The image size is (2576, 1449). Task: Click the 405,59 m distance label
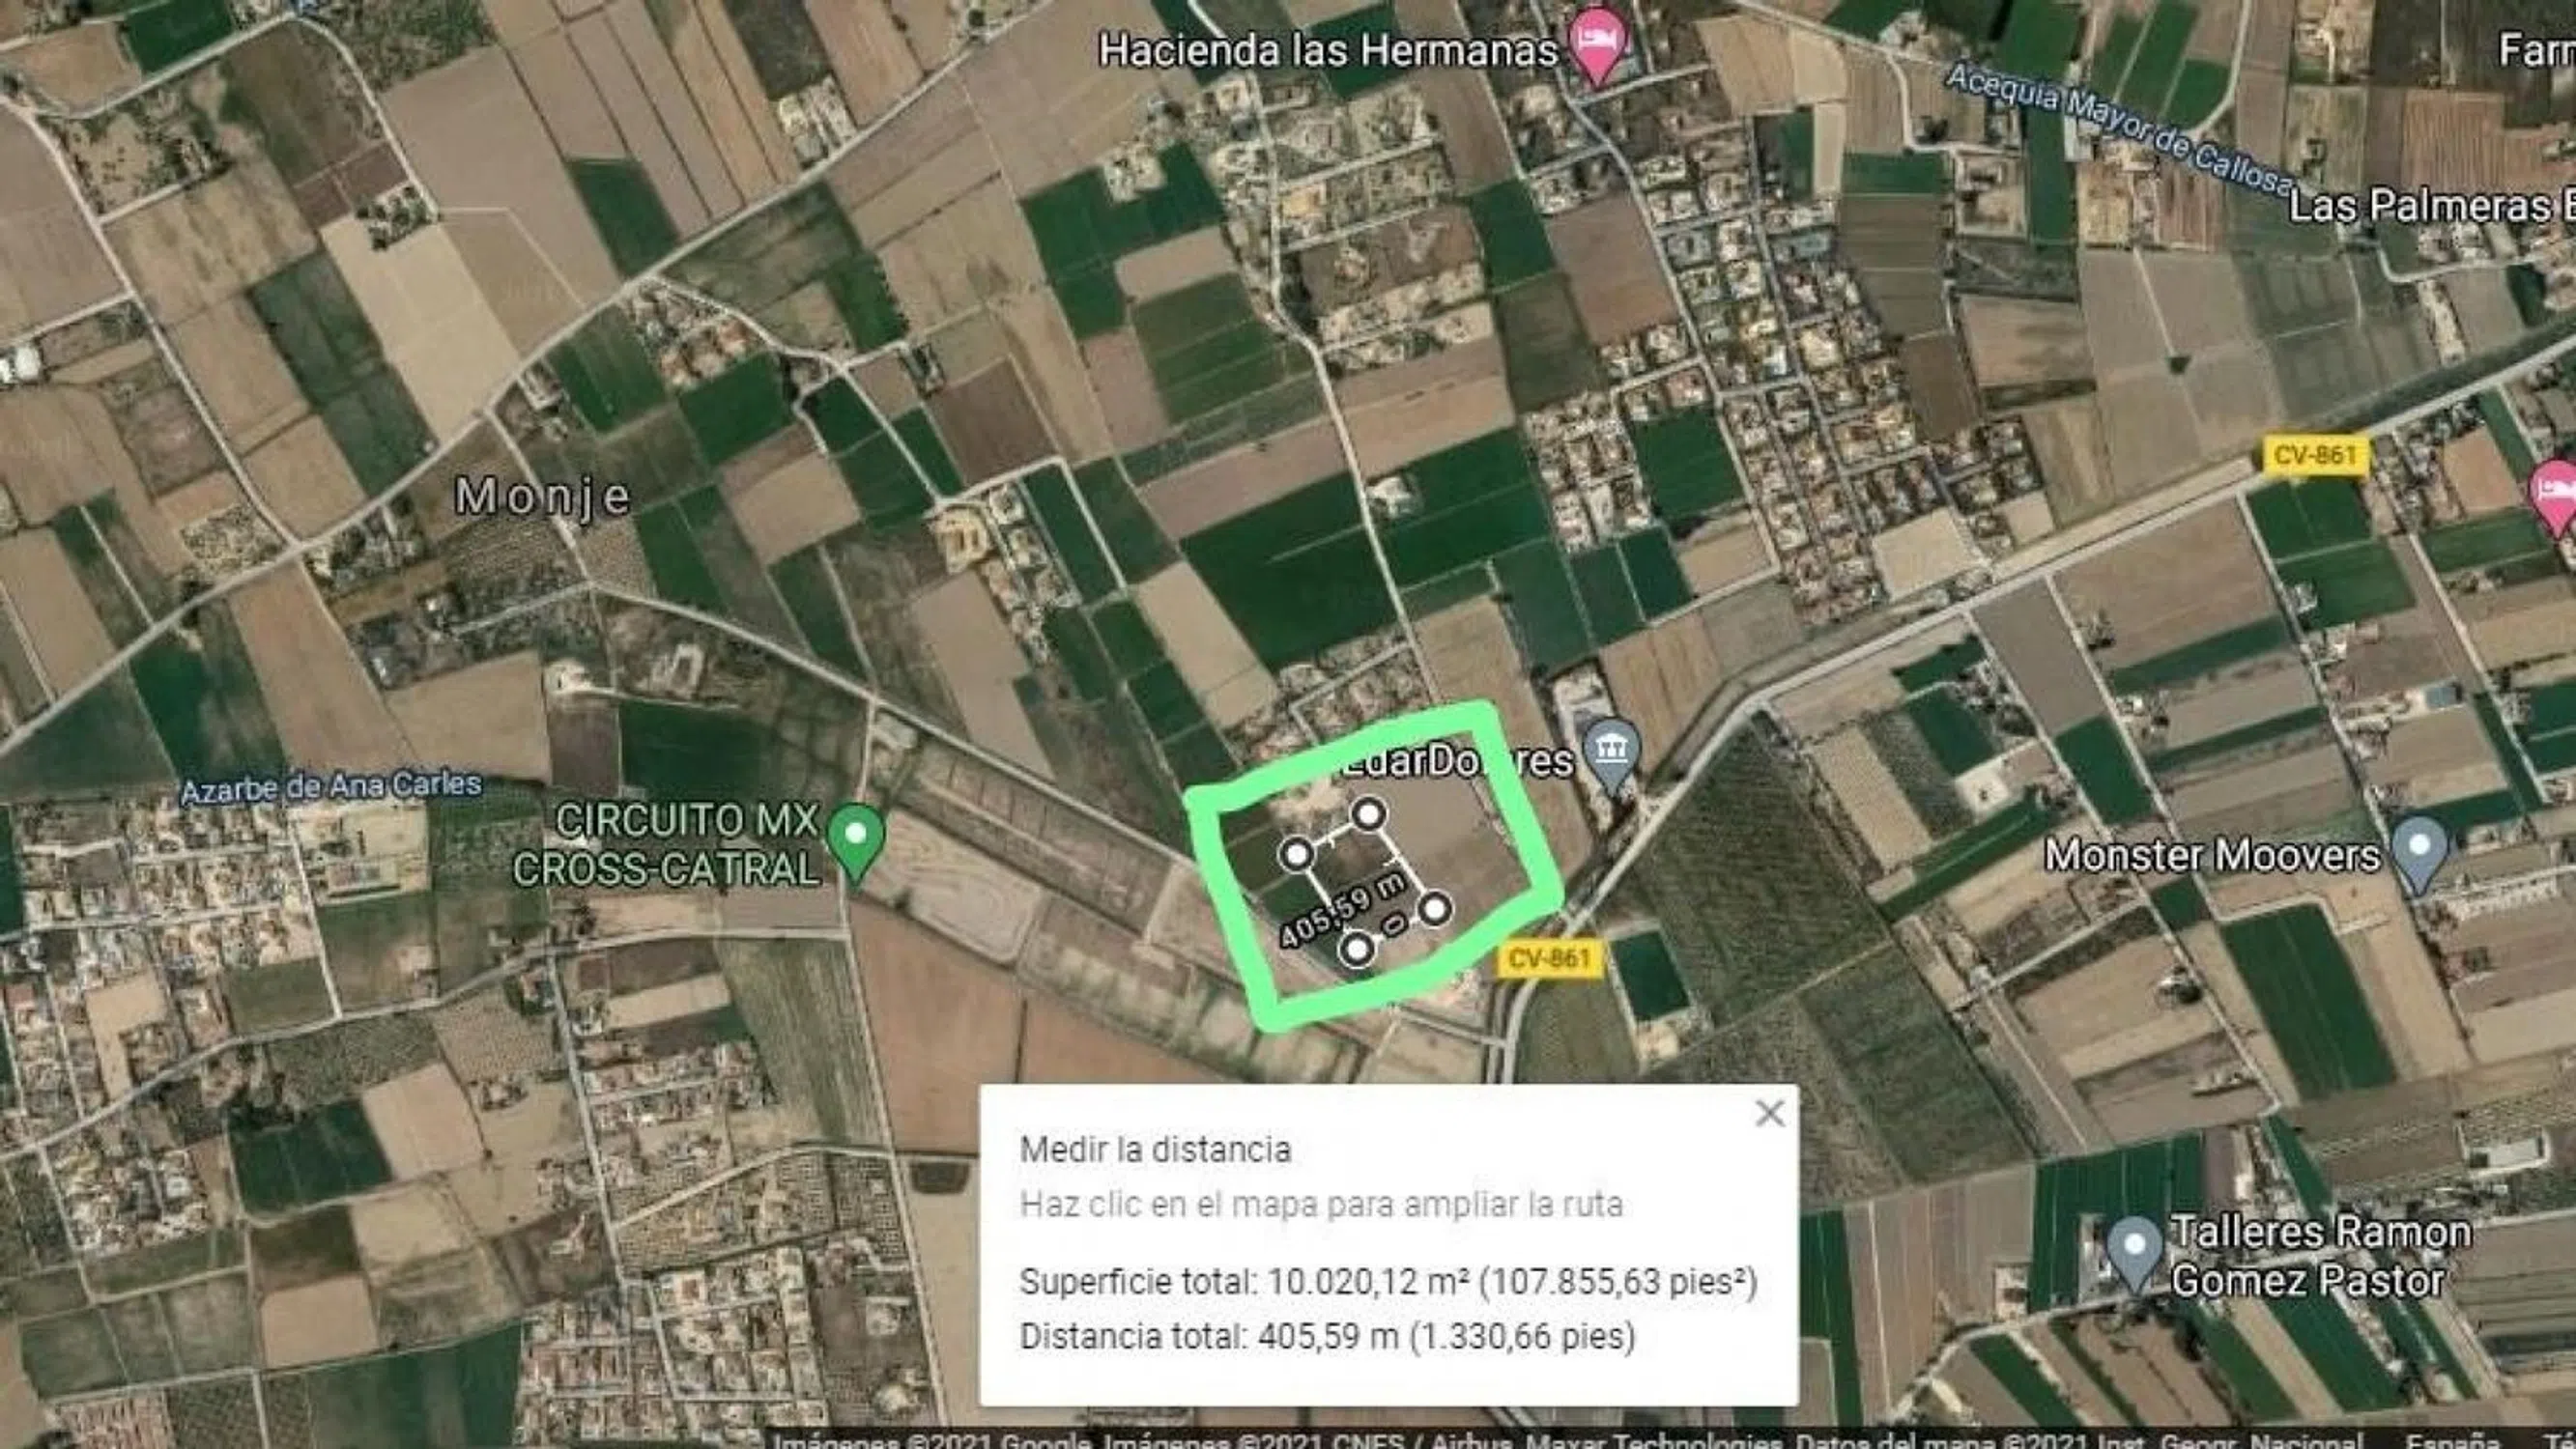(1343, 909)
